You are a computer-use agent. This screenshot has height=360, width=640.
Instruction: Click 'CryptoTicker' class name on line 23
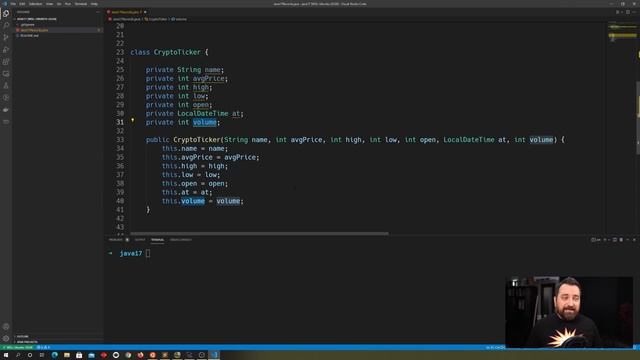[x=177, y=52]
